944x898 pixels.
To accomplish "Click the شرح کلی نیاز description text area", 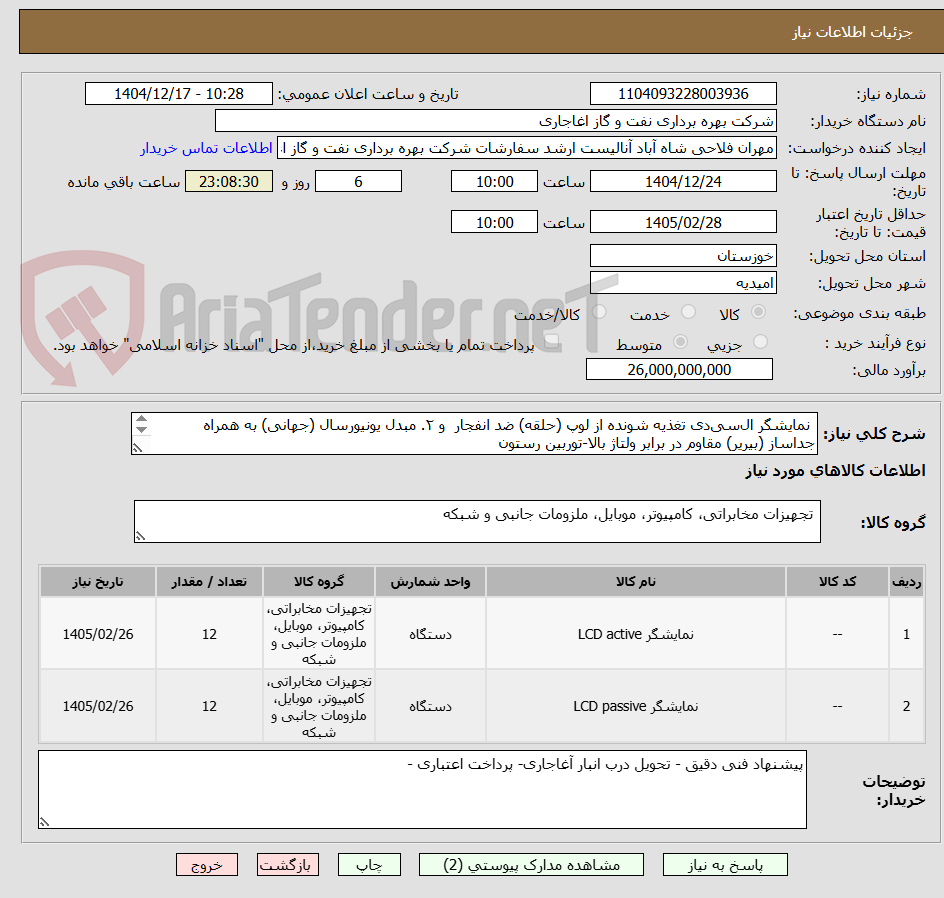I will click(474, 433).
